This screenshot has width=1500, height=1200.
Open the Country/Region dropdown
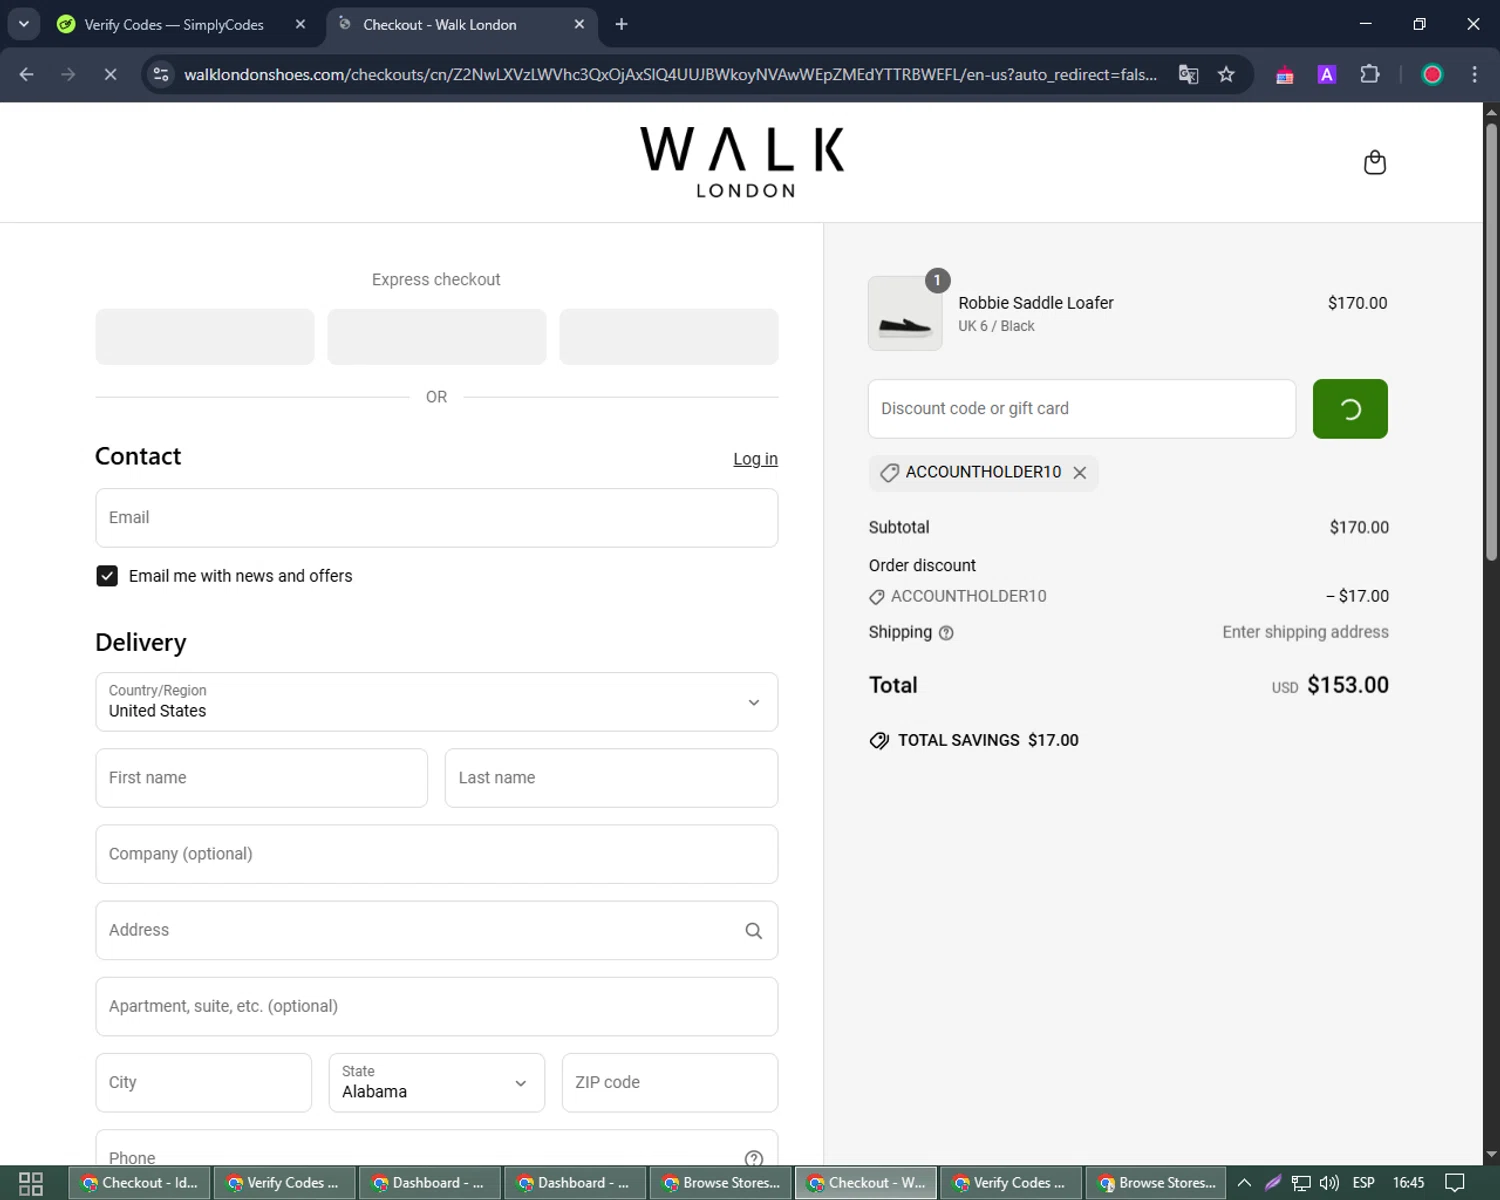click(437, 702)
